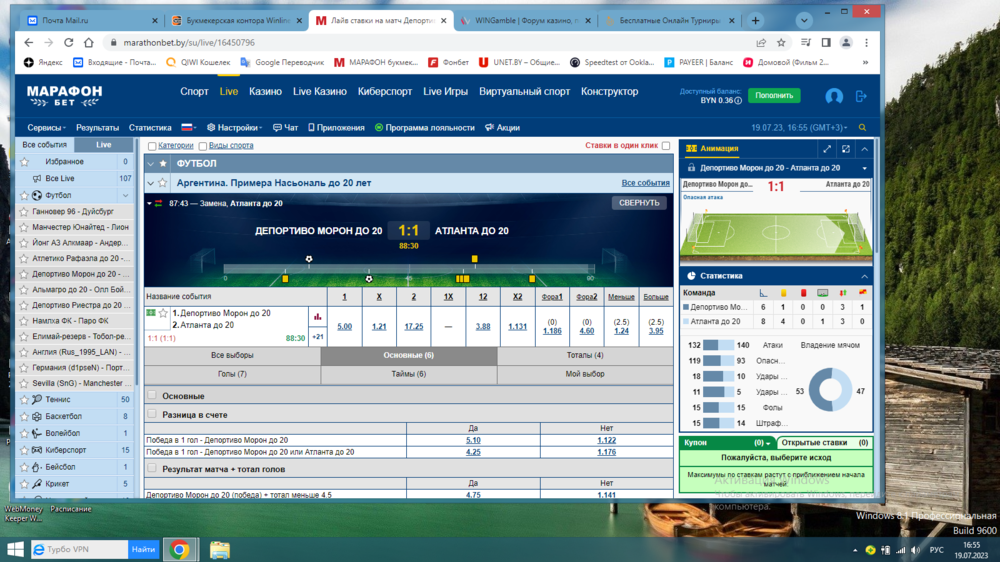Click the logout icon in header
The image size is (1000, 562).
pyautogui.click(x=861, y=96)
